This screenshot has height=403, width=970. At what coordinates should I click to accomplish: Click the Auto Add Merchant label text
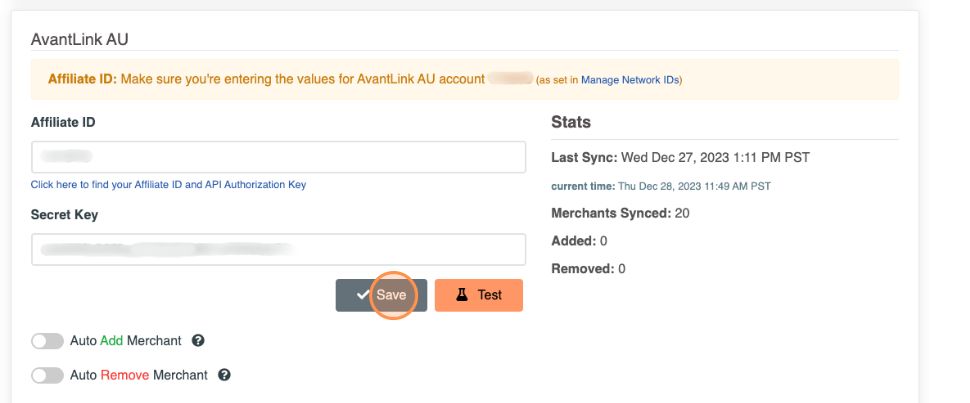point(126,341)
